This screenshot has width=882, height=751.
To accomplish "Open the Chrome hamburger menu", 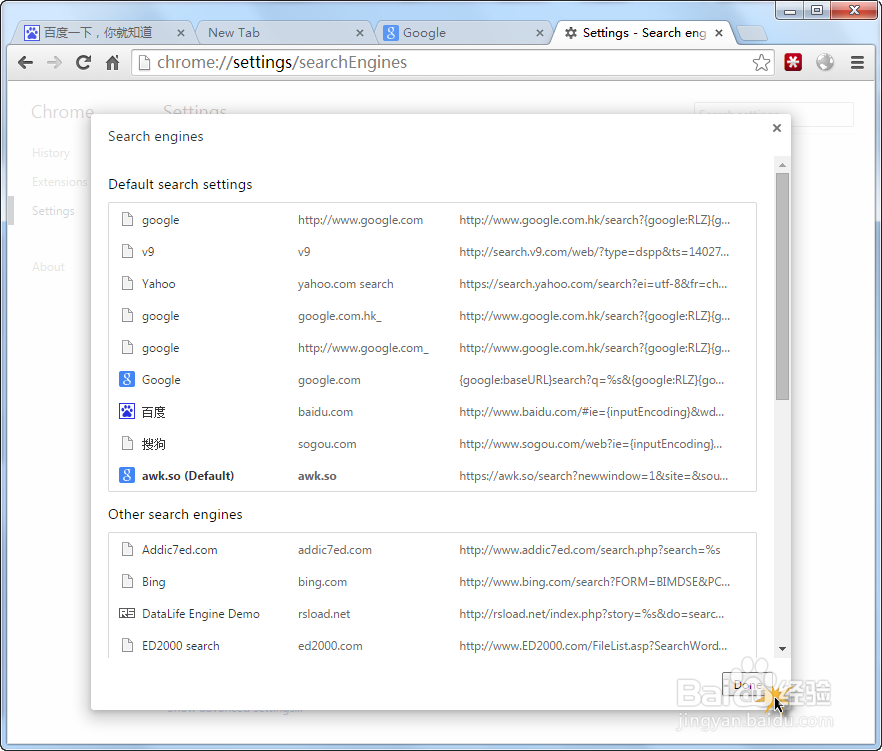I will [x=857, y=62].
